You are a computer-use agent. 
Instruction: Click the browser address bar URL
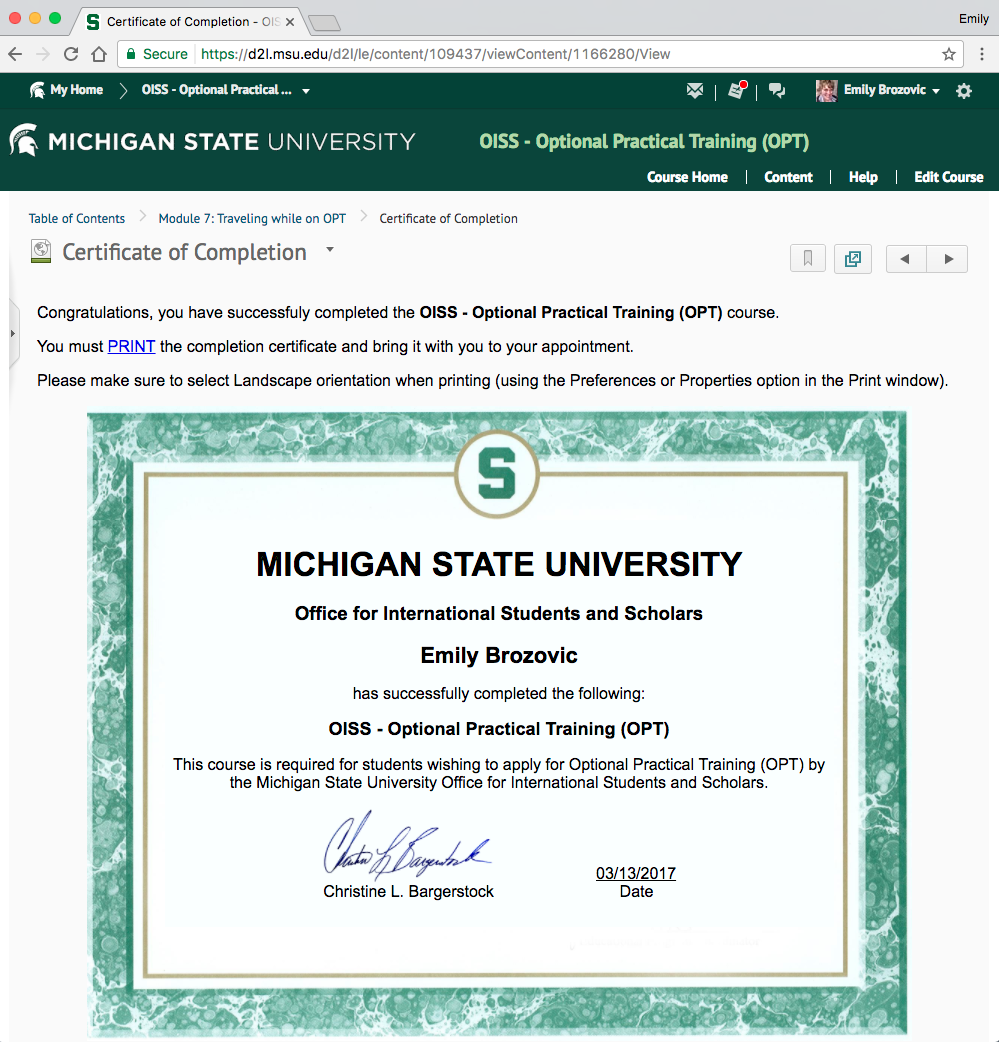tap(435, 54)
